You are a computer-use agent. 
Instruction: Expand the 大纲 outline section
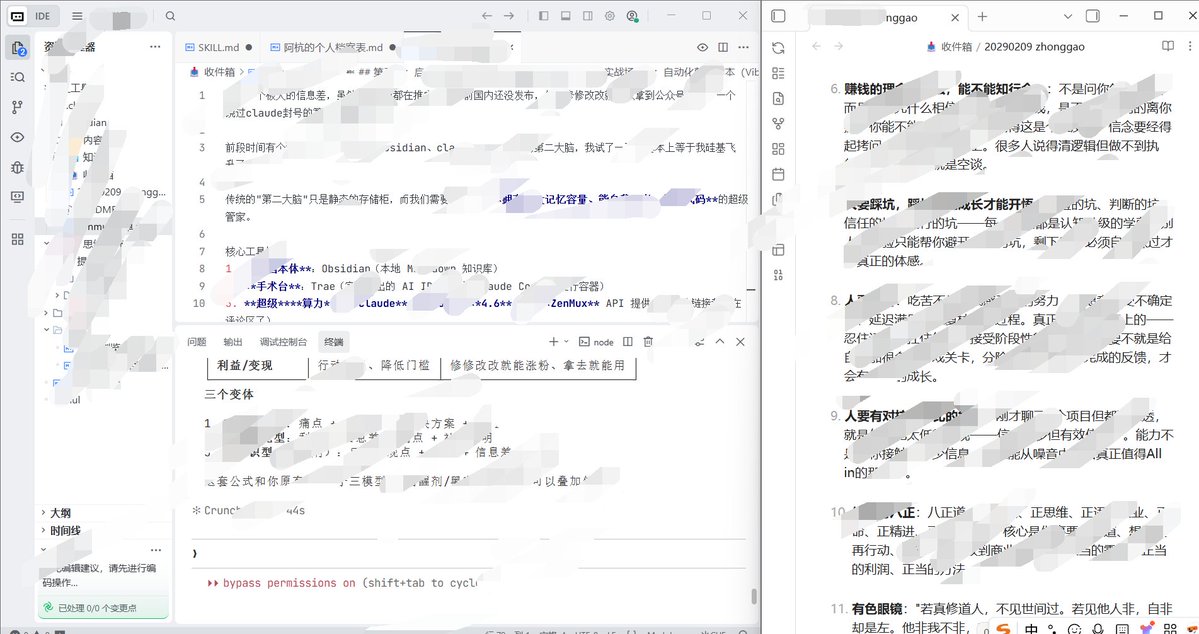(61, 513)
